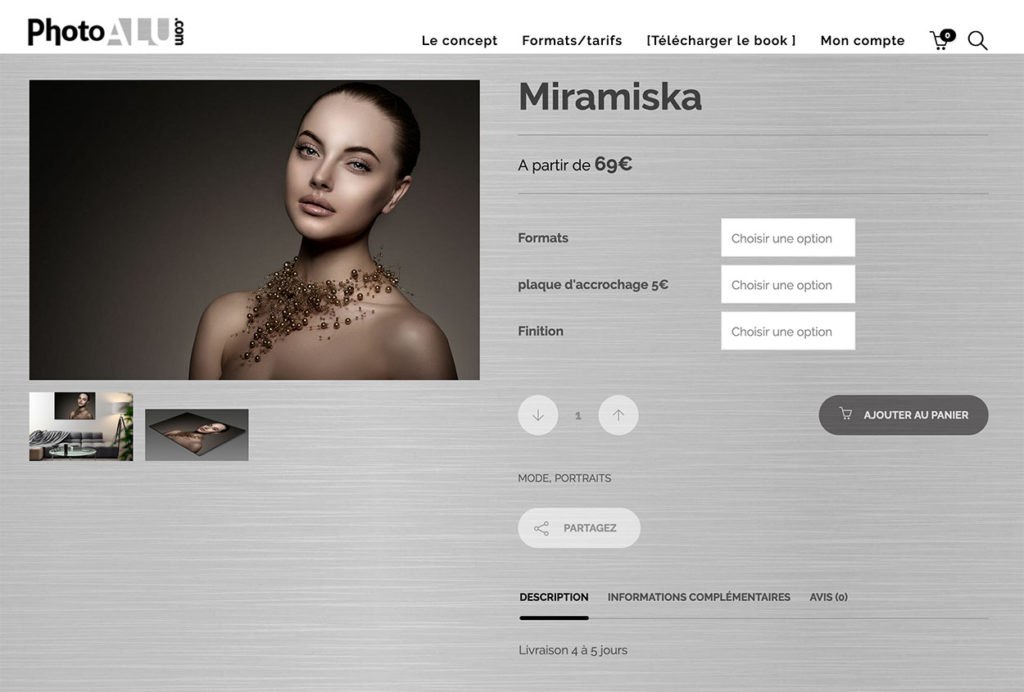This screenshot has height=692, width=1024.
Task: Open the Formats dropdown
Action: pyautogui.click(x=788, y=238)
